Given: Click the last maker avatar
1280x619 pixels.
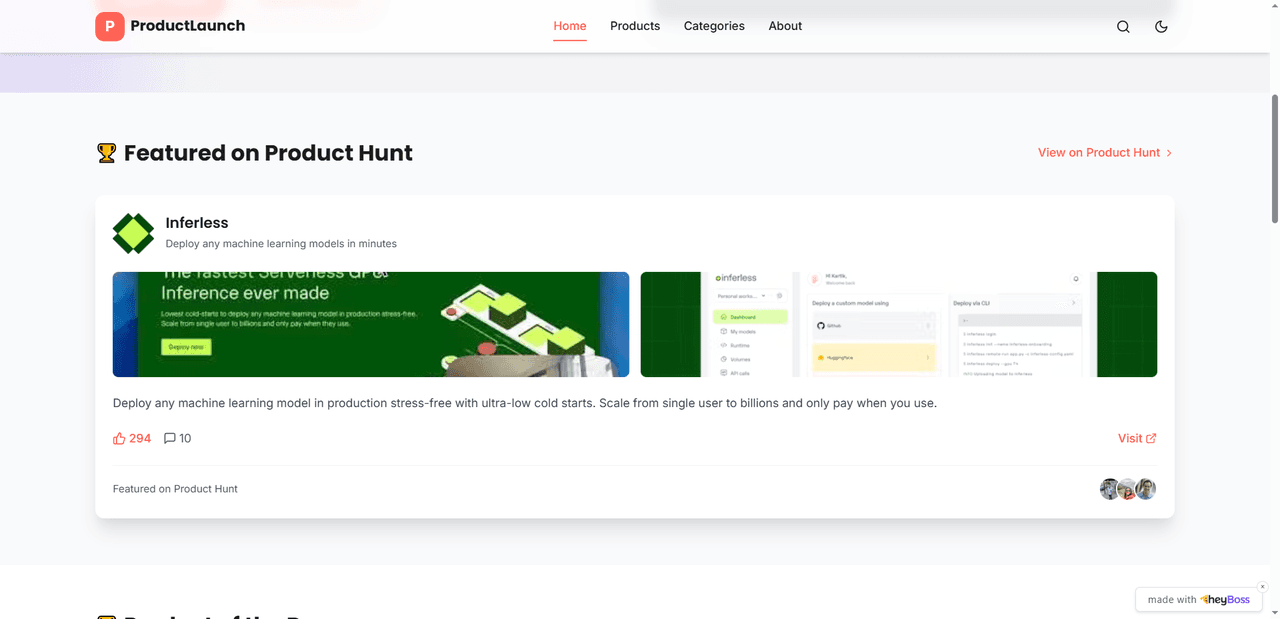Looking at the screenshot, I should click(x=1146, y=489).
